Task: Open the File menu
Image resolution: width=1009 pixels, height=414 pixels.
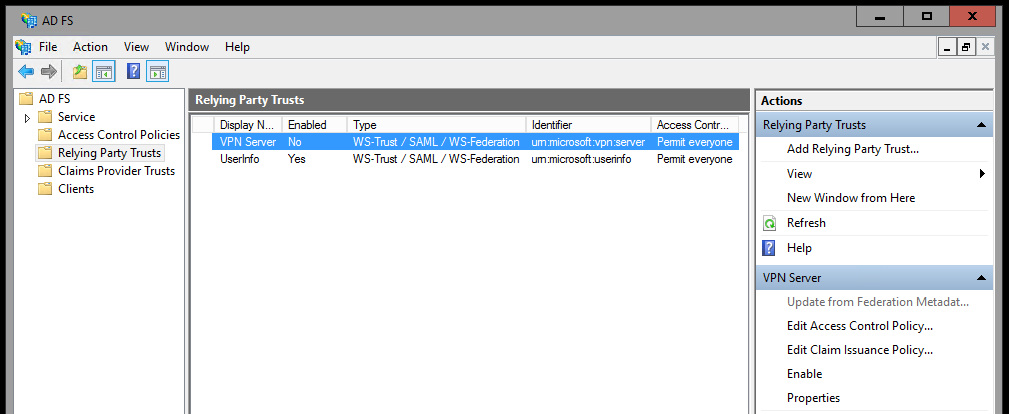Action: (x=48, y=47)
